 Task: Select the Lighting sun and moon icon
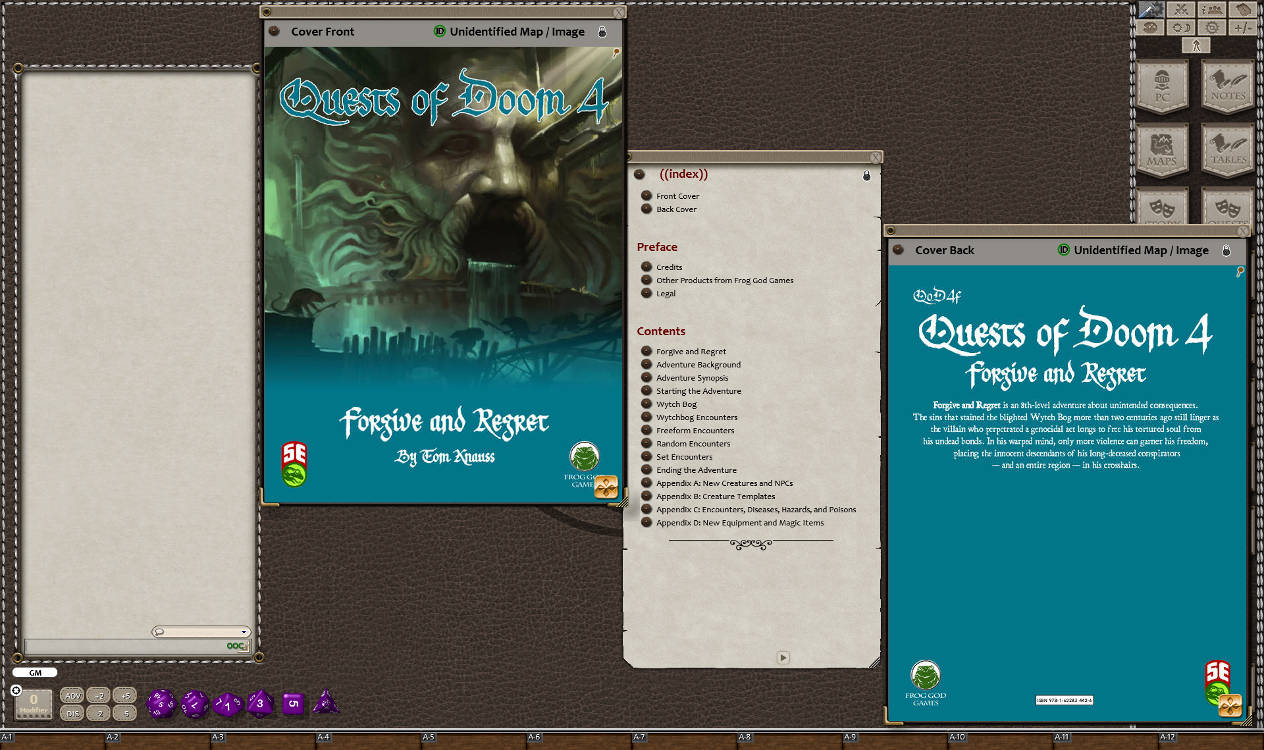pyautogui.click(x=1182, y=28)
